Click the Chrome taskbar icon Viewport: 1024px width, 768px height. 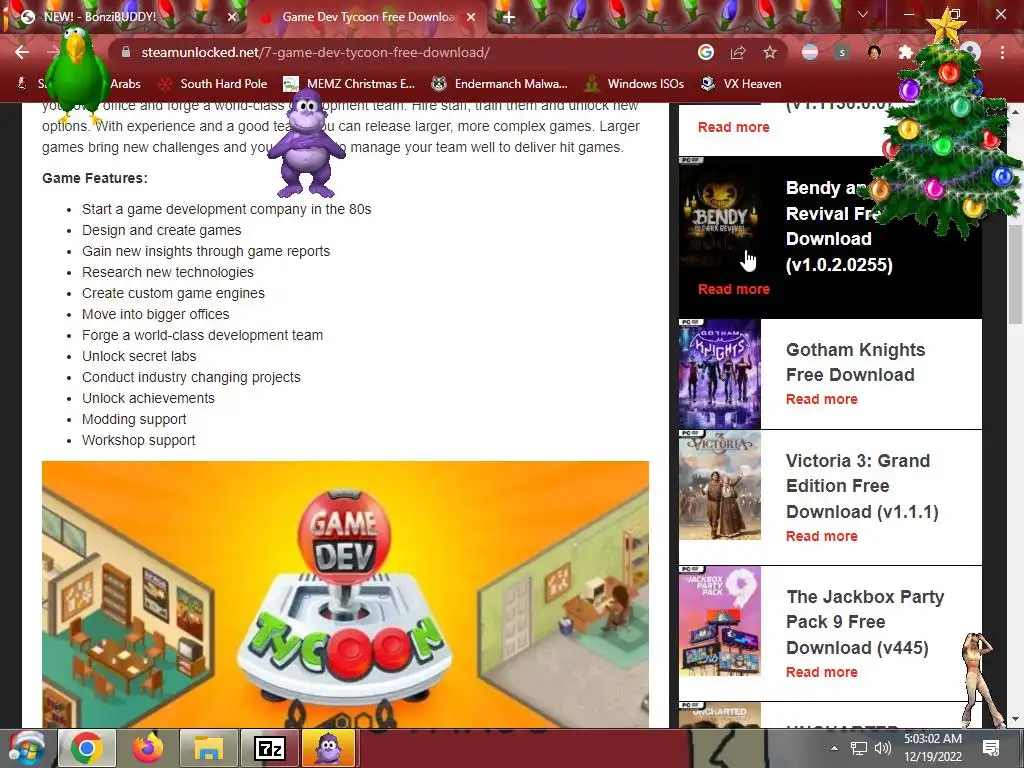coord(86,748)
